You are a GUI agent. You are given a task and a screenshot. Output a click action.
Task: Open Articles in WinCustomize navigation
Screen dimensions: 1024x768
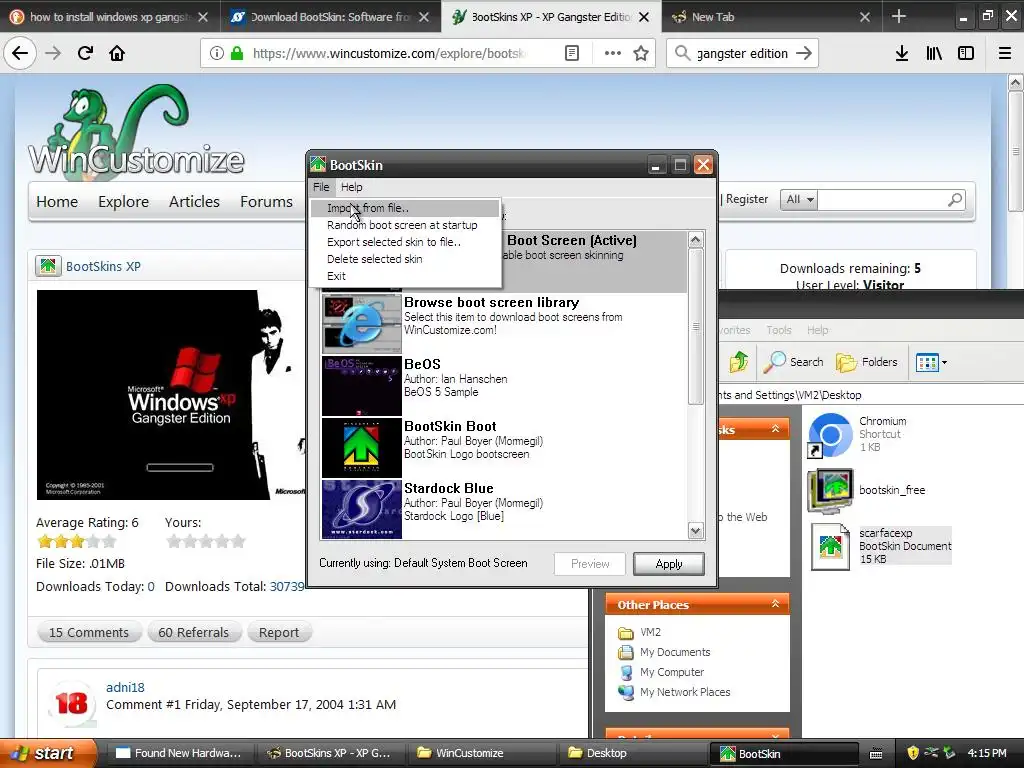click(194, 202)
